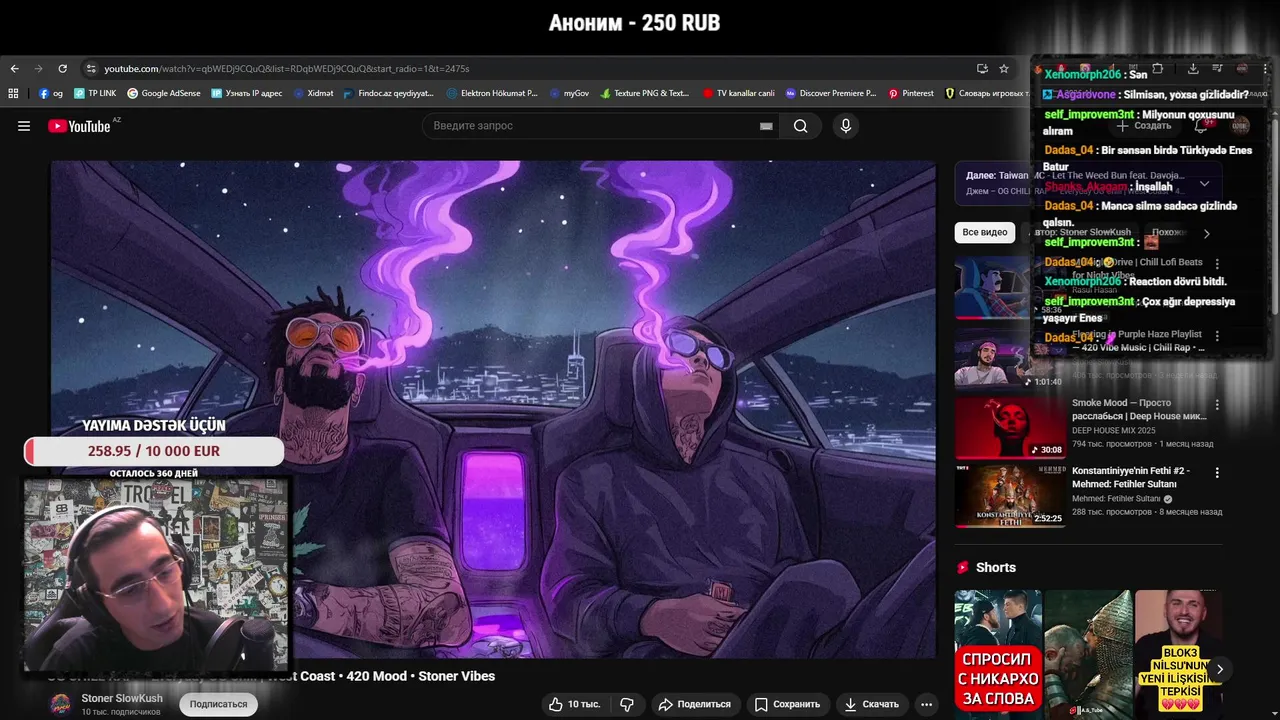This screenshot has width=1280, height=720.
Task: Click 'Smoke Mood — Просто расслабься' video title
Action: click(x=1139, y=409)
